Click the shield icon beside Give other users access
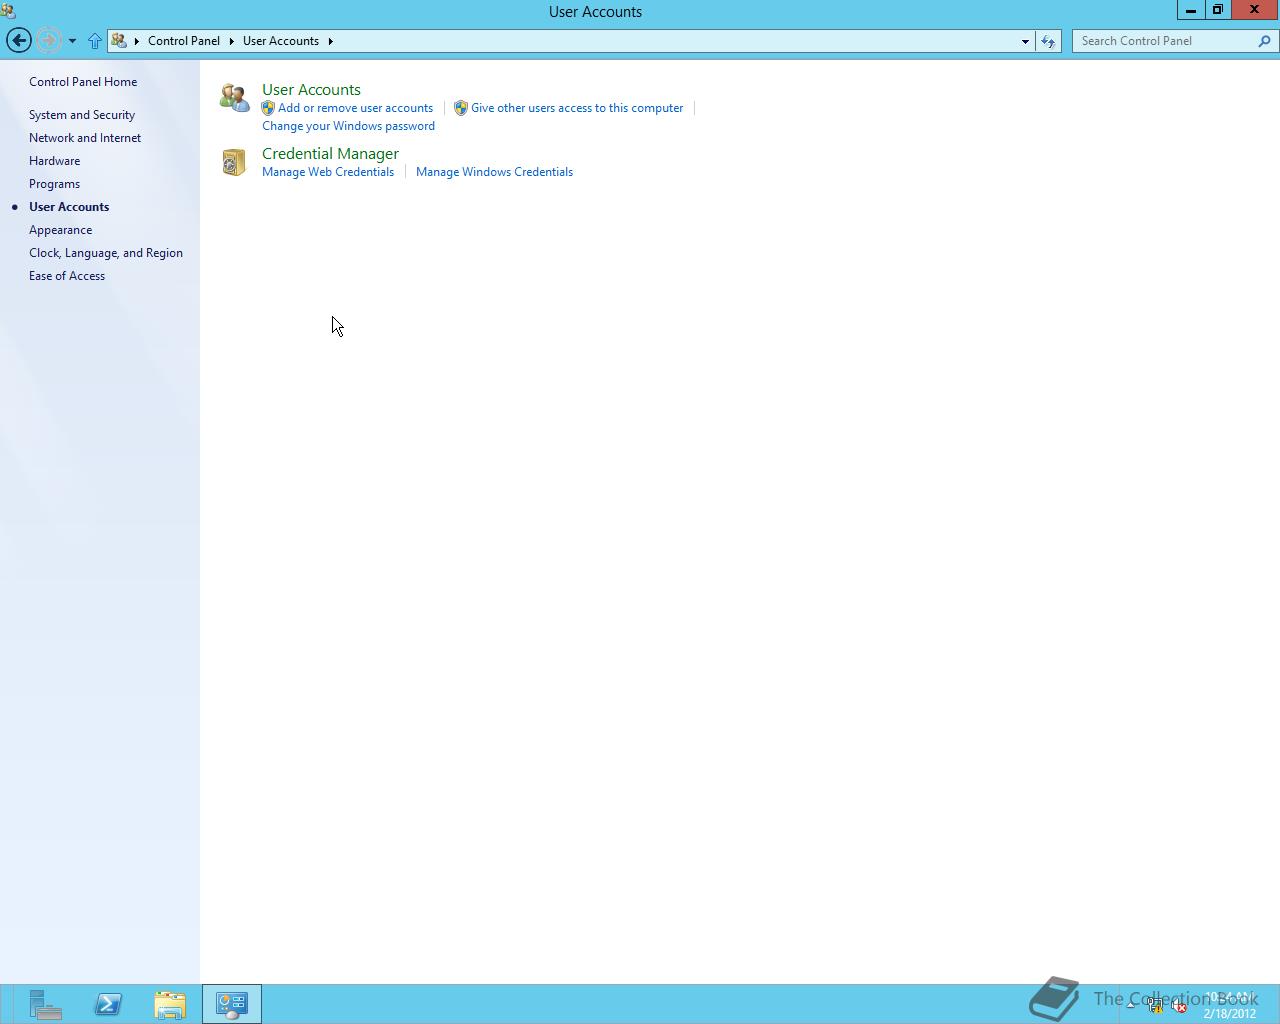This screenshot has height=1024, width=1280. click(461, 108)
